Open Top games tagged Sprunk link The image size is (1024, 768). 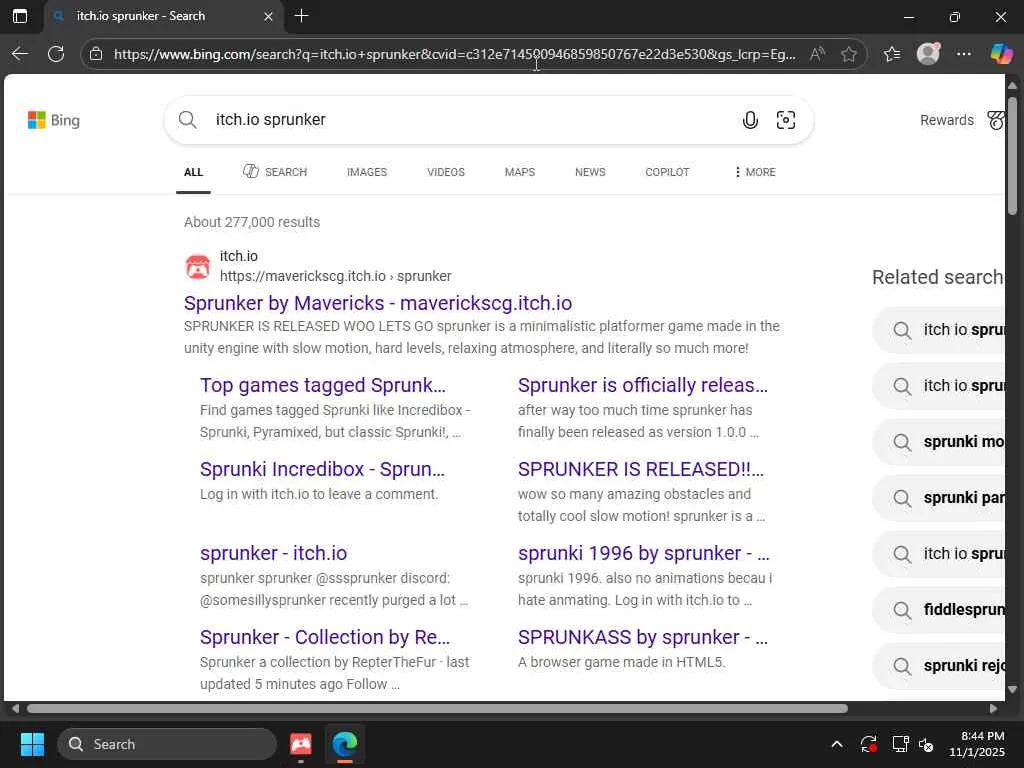tap(323, 385)
